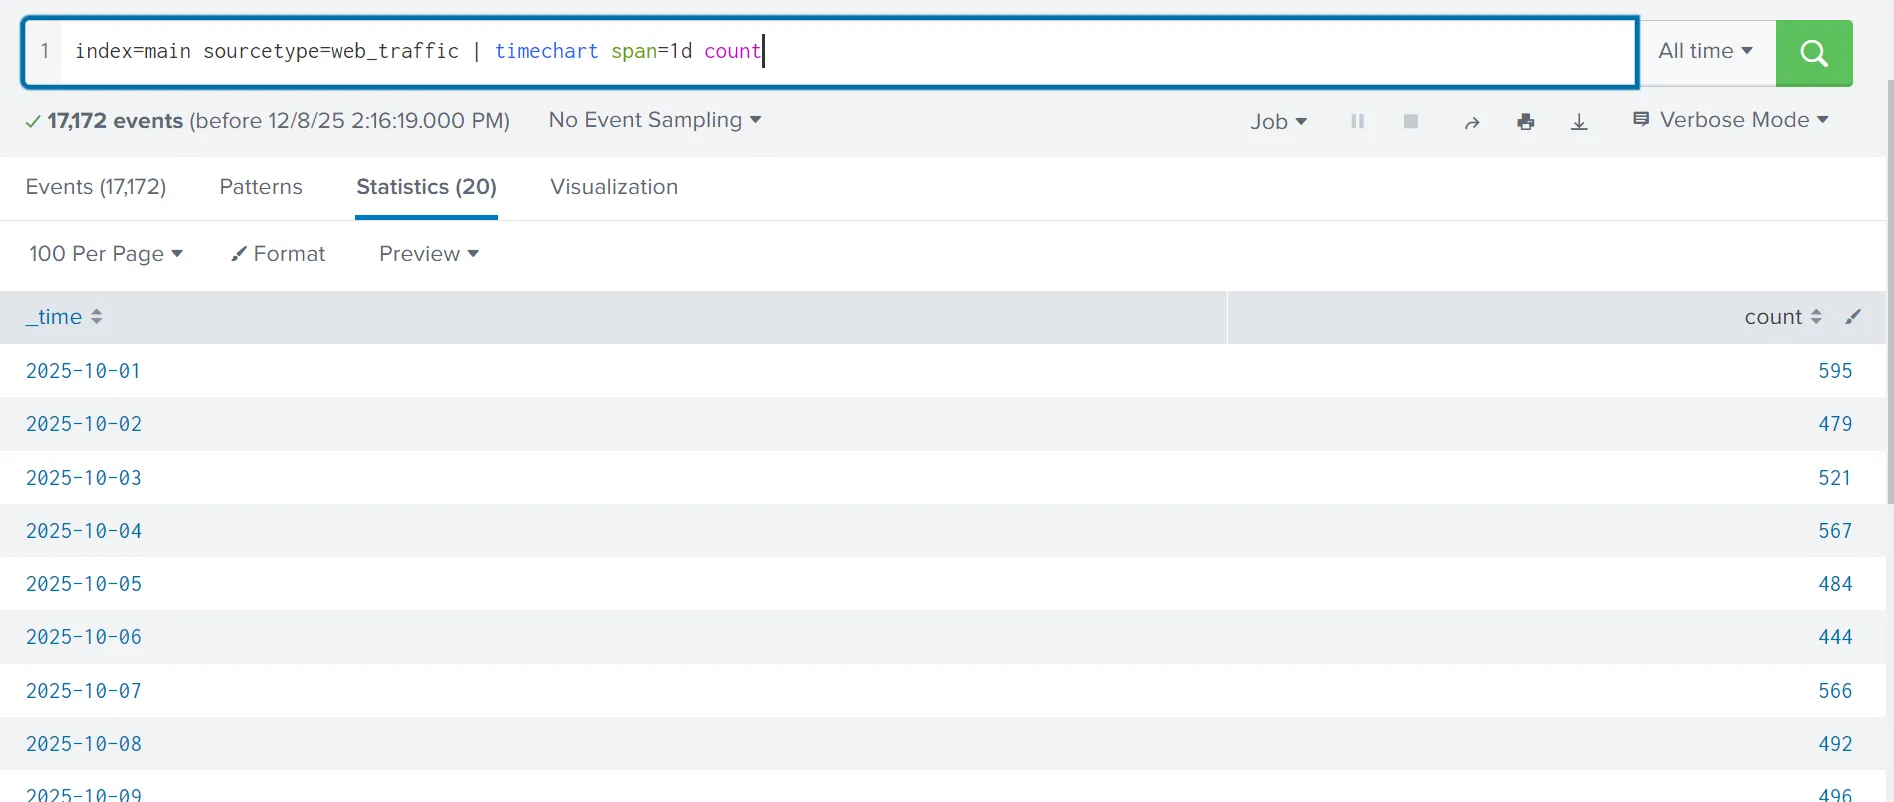The width and height of the screenshot is (1894, 802).
Task: Click into the search query input
Action: pyautogui.click(x=848, y=51)
